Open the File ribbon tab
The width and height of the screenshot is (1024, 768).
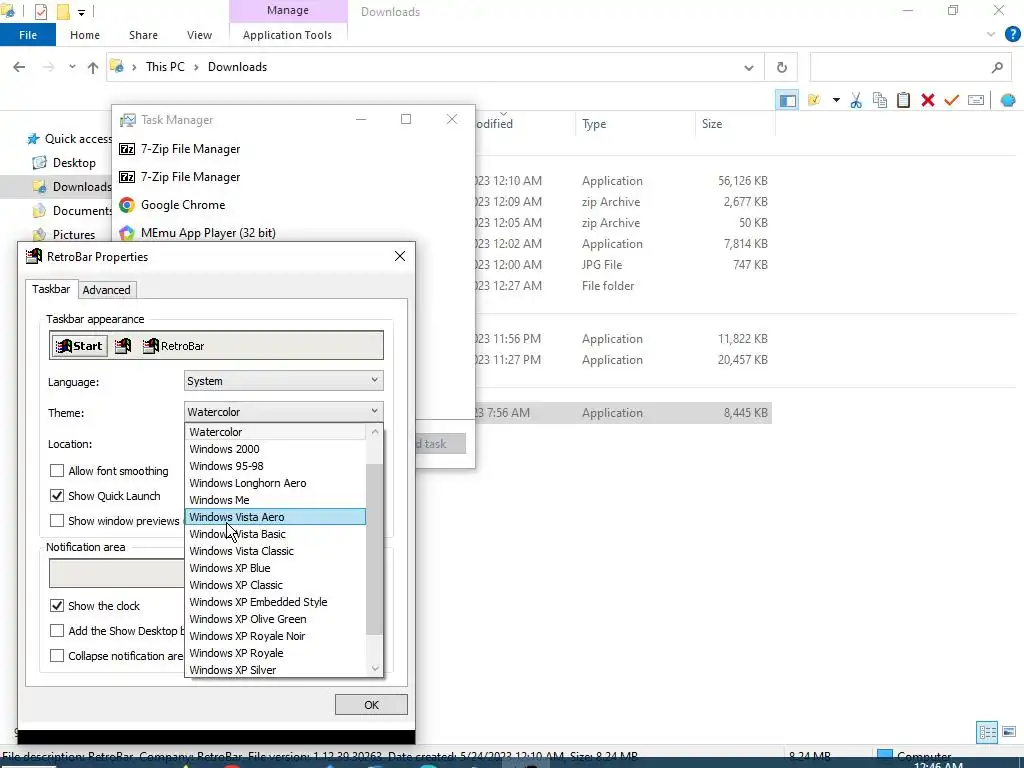(x=28, y=35)
